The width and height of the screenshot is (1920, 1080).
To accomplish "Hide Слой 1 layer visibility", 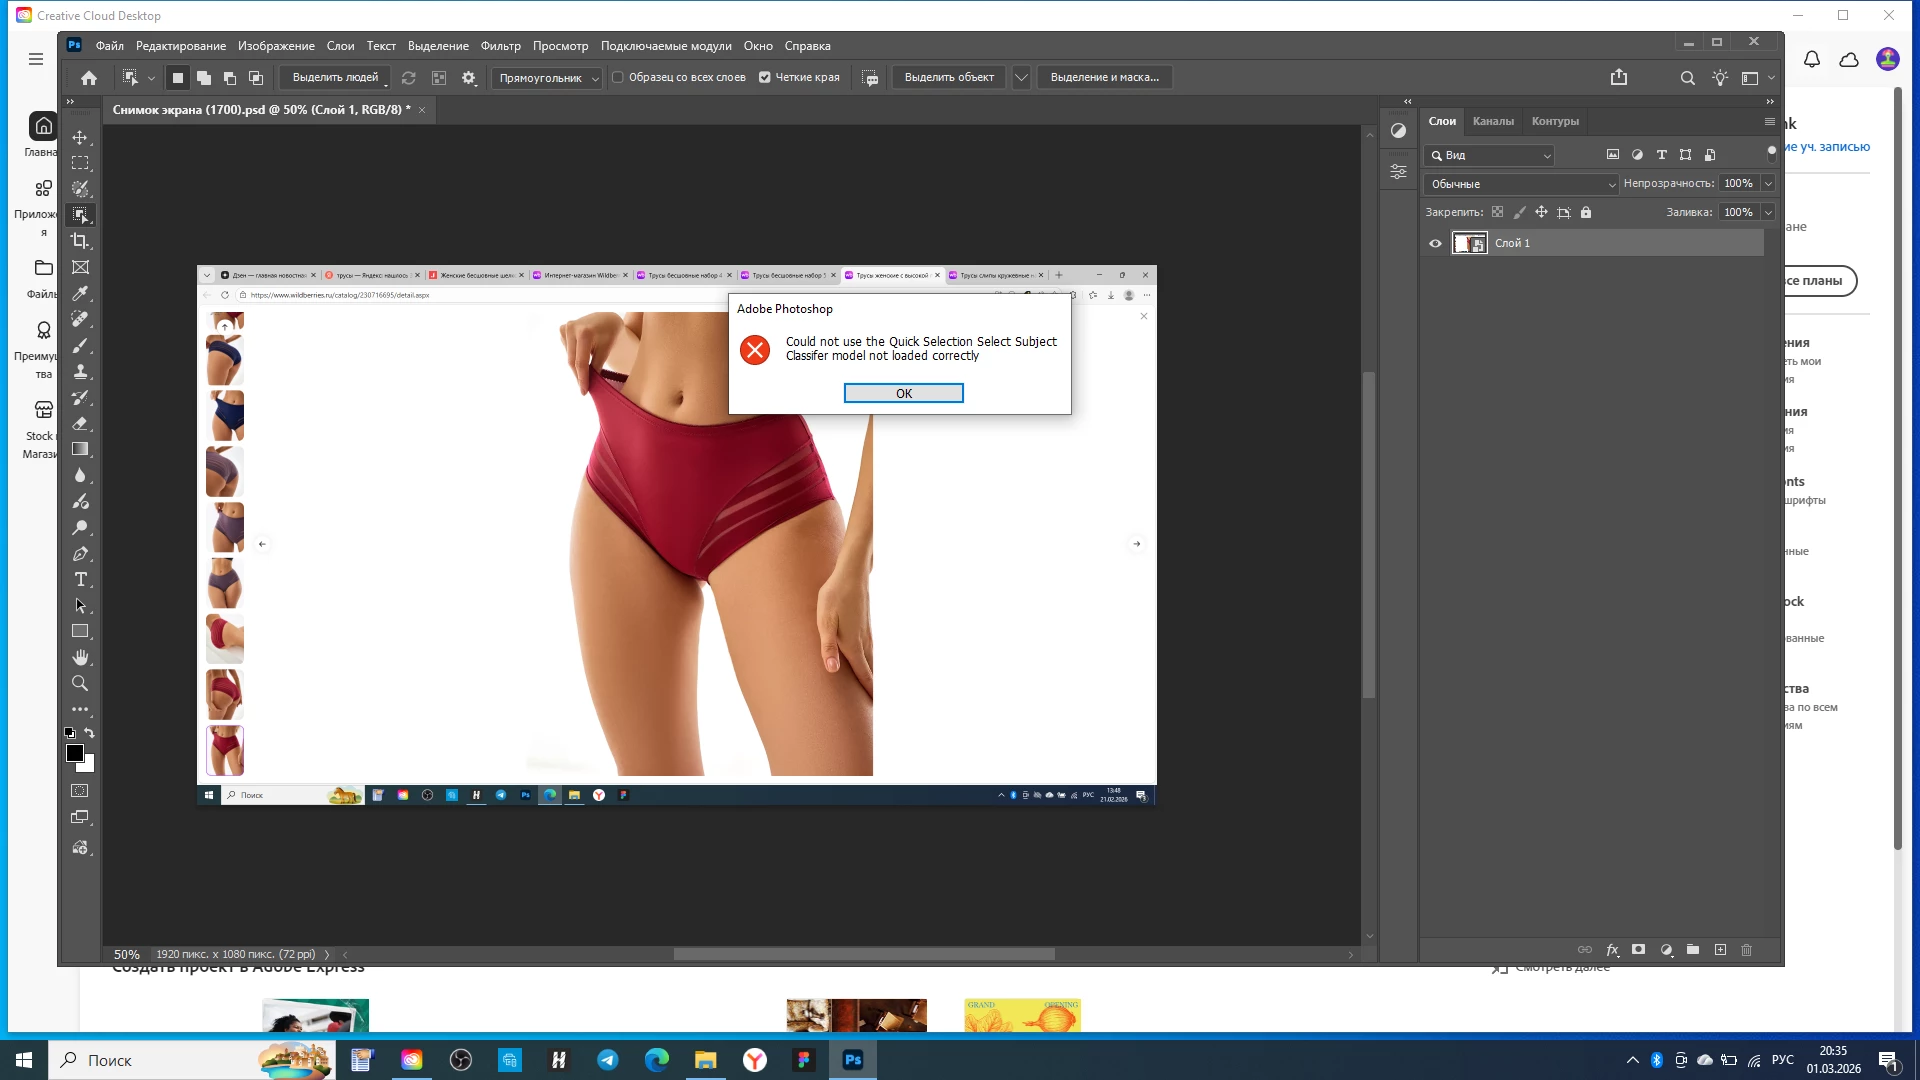I will [x=1436, y=243].
